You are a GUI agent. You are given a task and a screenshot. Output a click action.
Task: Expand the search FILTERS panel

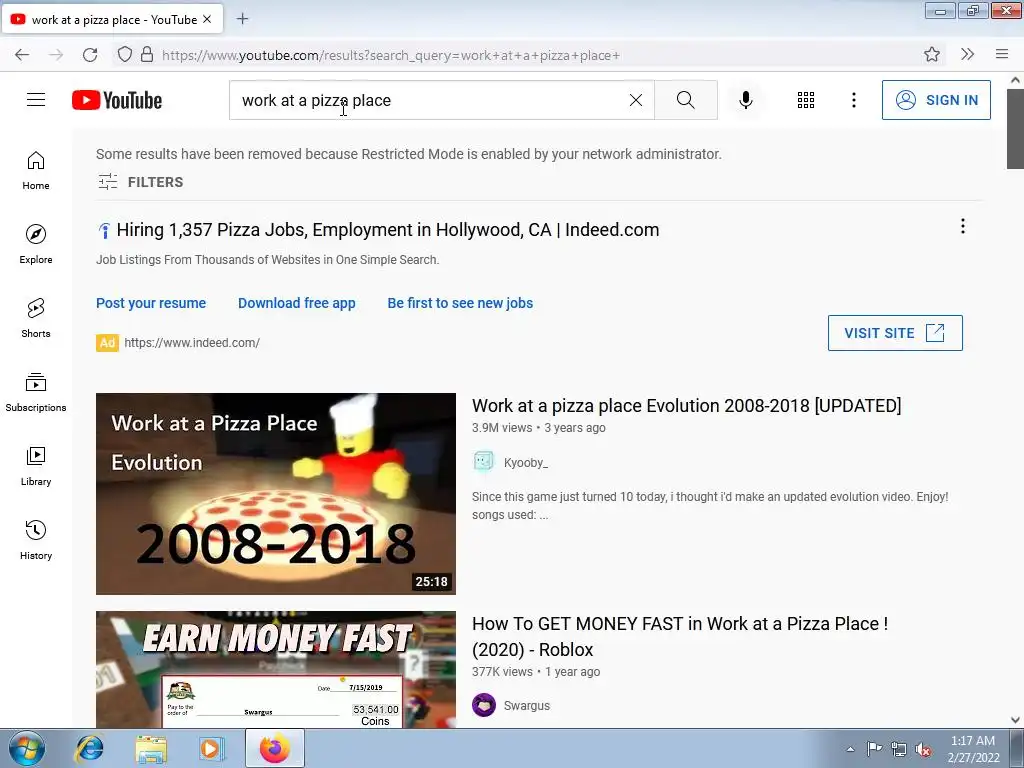coord(140,182)
